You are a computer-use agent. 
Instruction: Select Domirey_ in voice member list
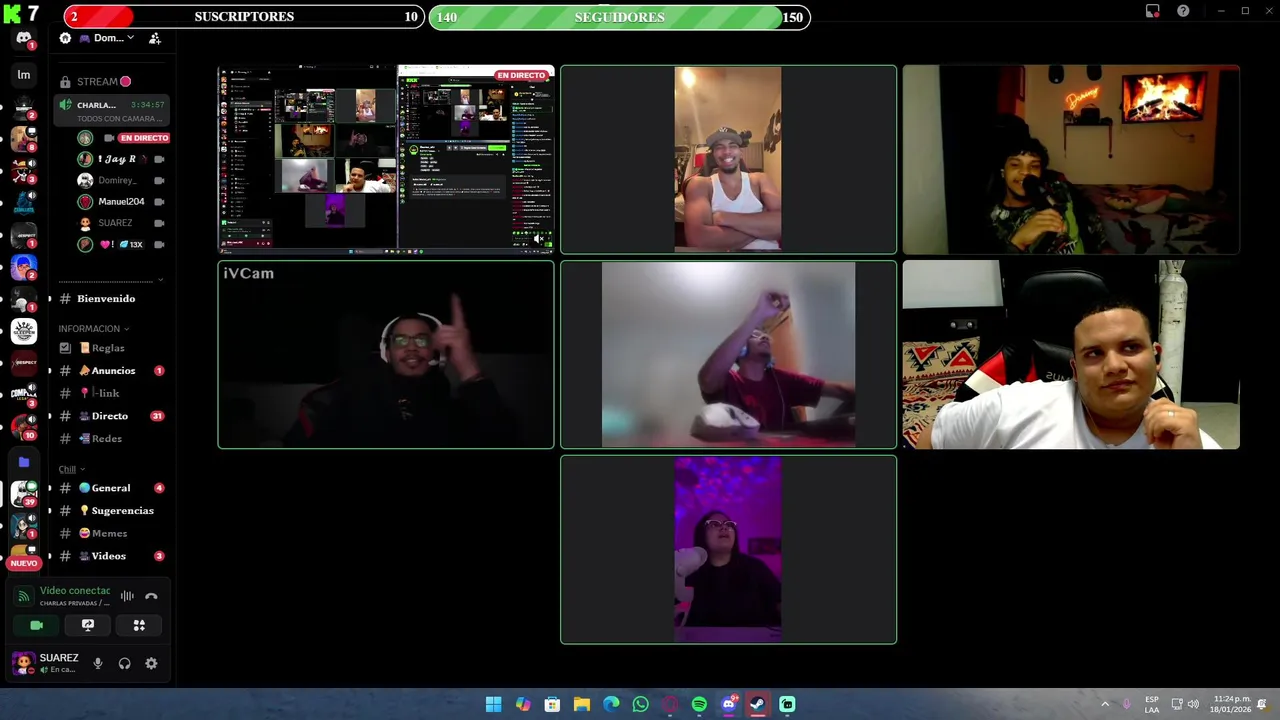(121, 180)
